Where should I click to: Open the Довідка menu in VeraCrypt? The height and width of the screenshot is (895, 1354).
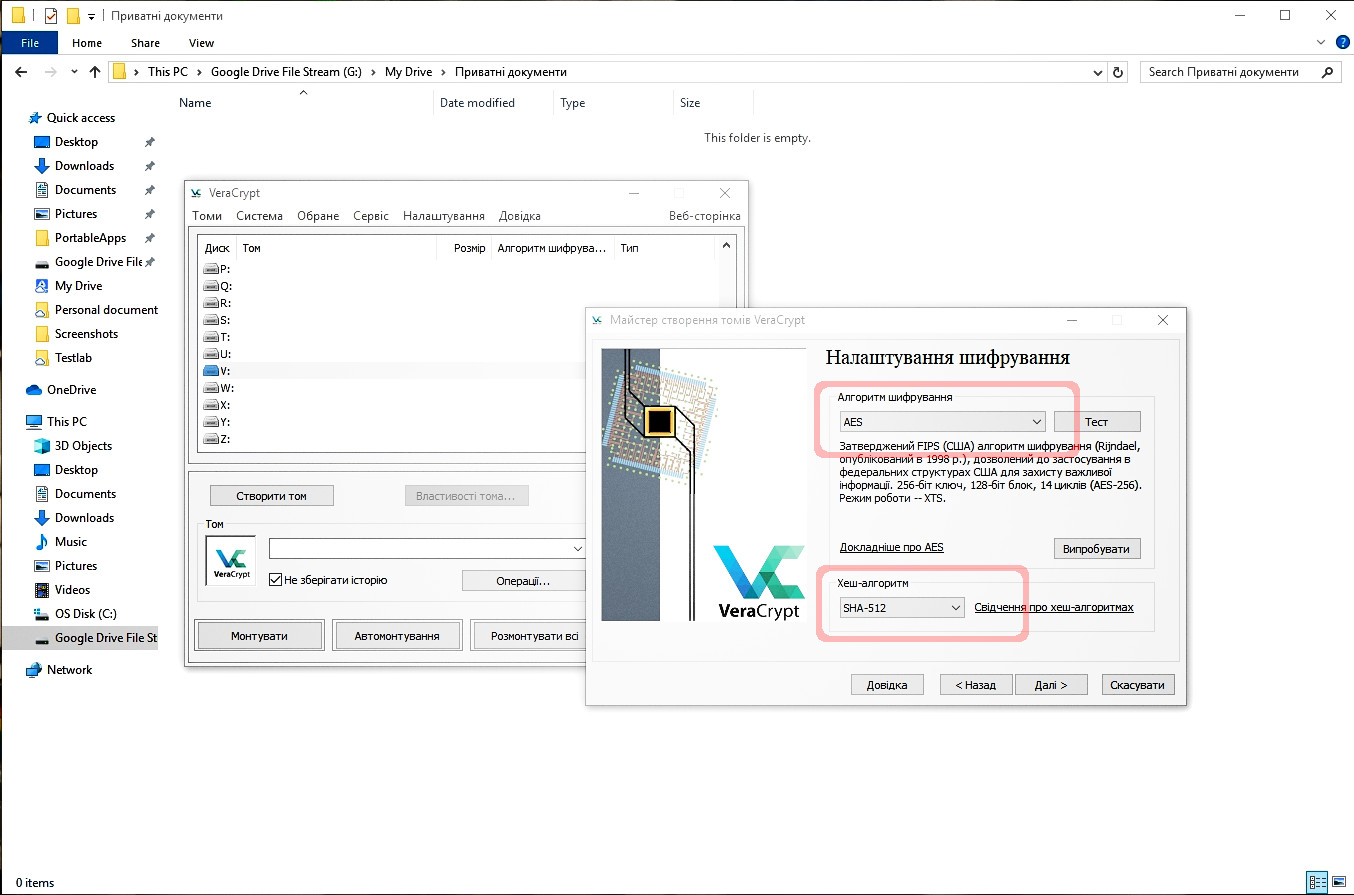(519, 216)
